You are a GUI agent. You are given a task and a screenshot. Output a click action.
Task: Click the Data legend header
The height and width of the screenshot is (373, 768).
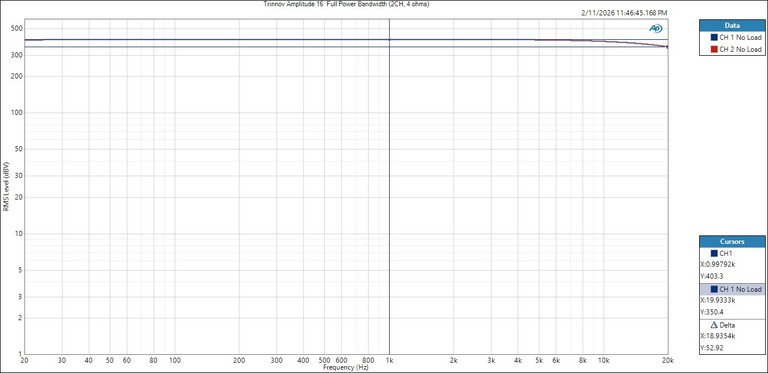coord(732,26)
